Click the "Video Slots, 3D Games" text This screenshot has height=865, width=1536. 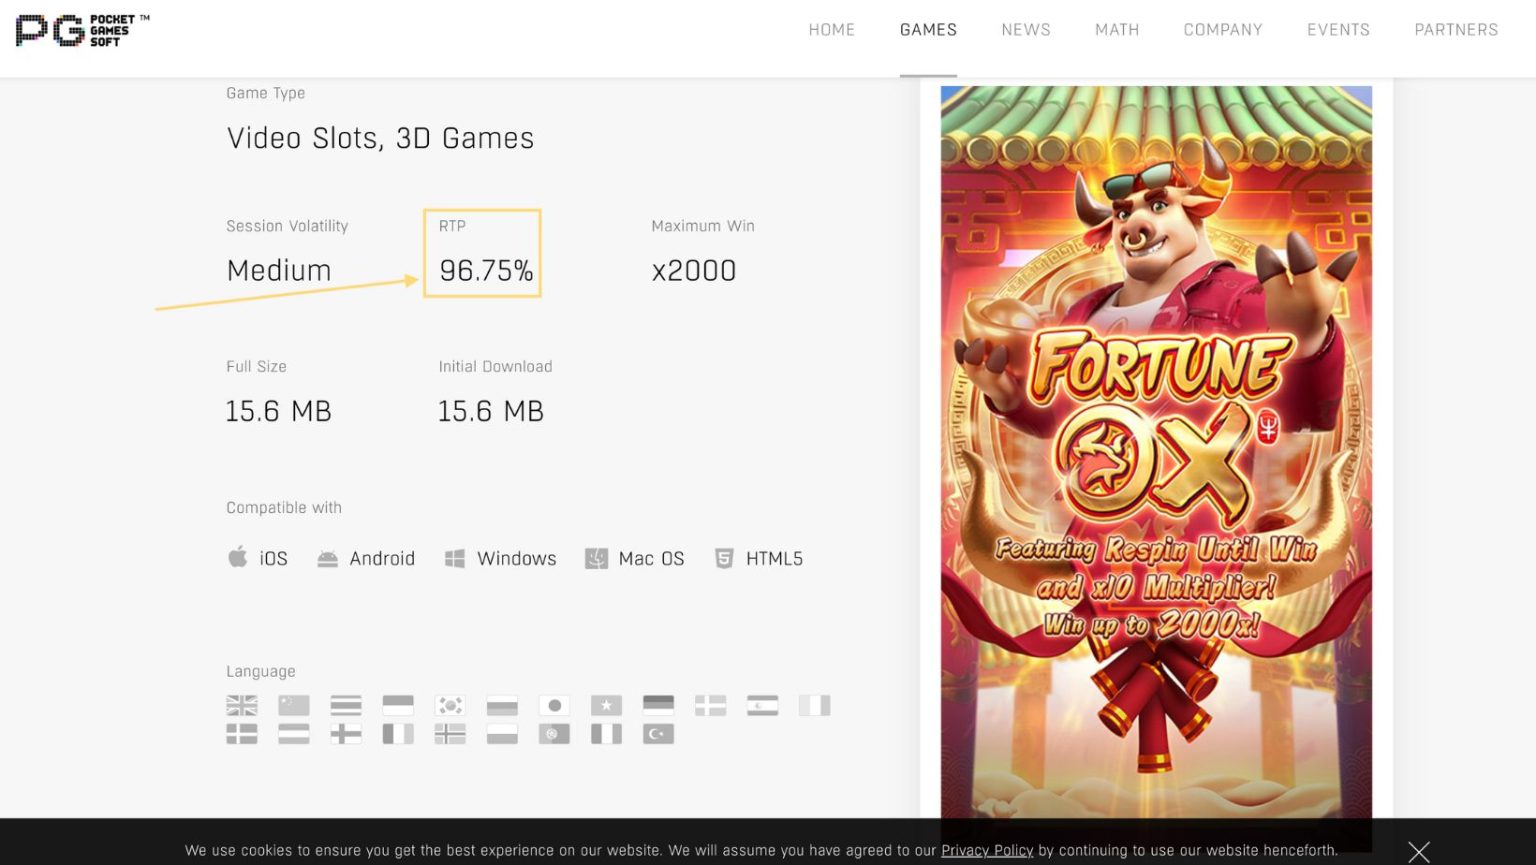[380, 138]
